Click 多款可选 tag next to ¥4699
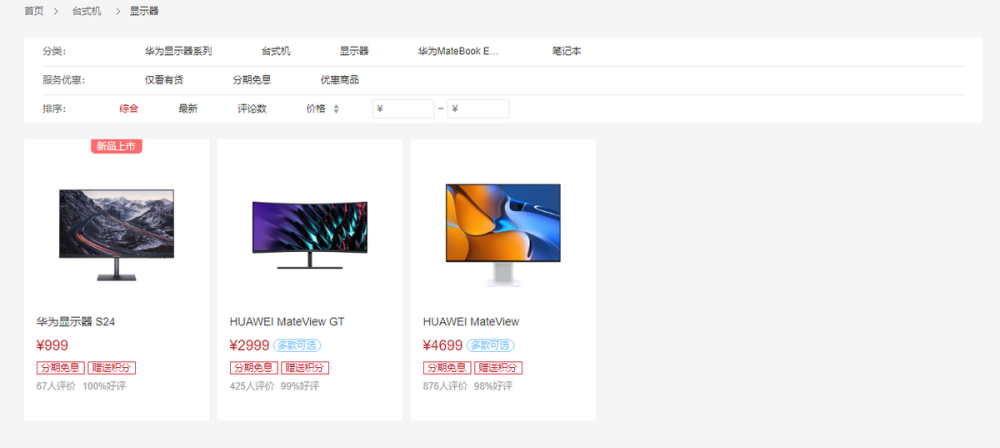The image size is (1000, 448). click(x=490, y=346)
